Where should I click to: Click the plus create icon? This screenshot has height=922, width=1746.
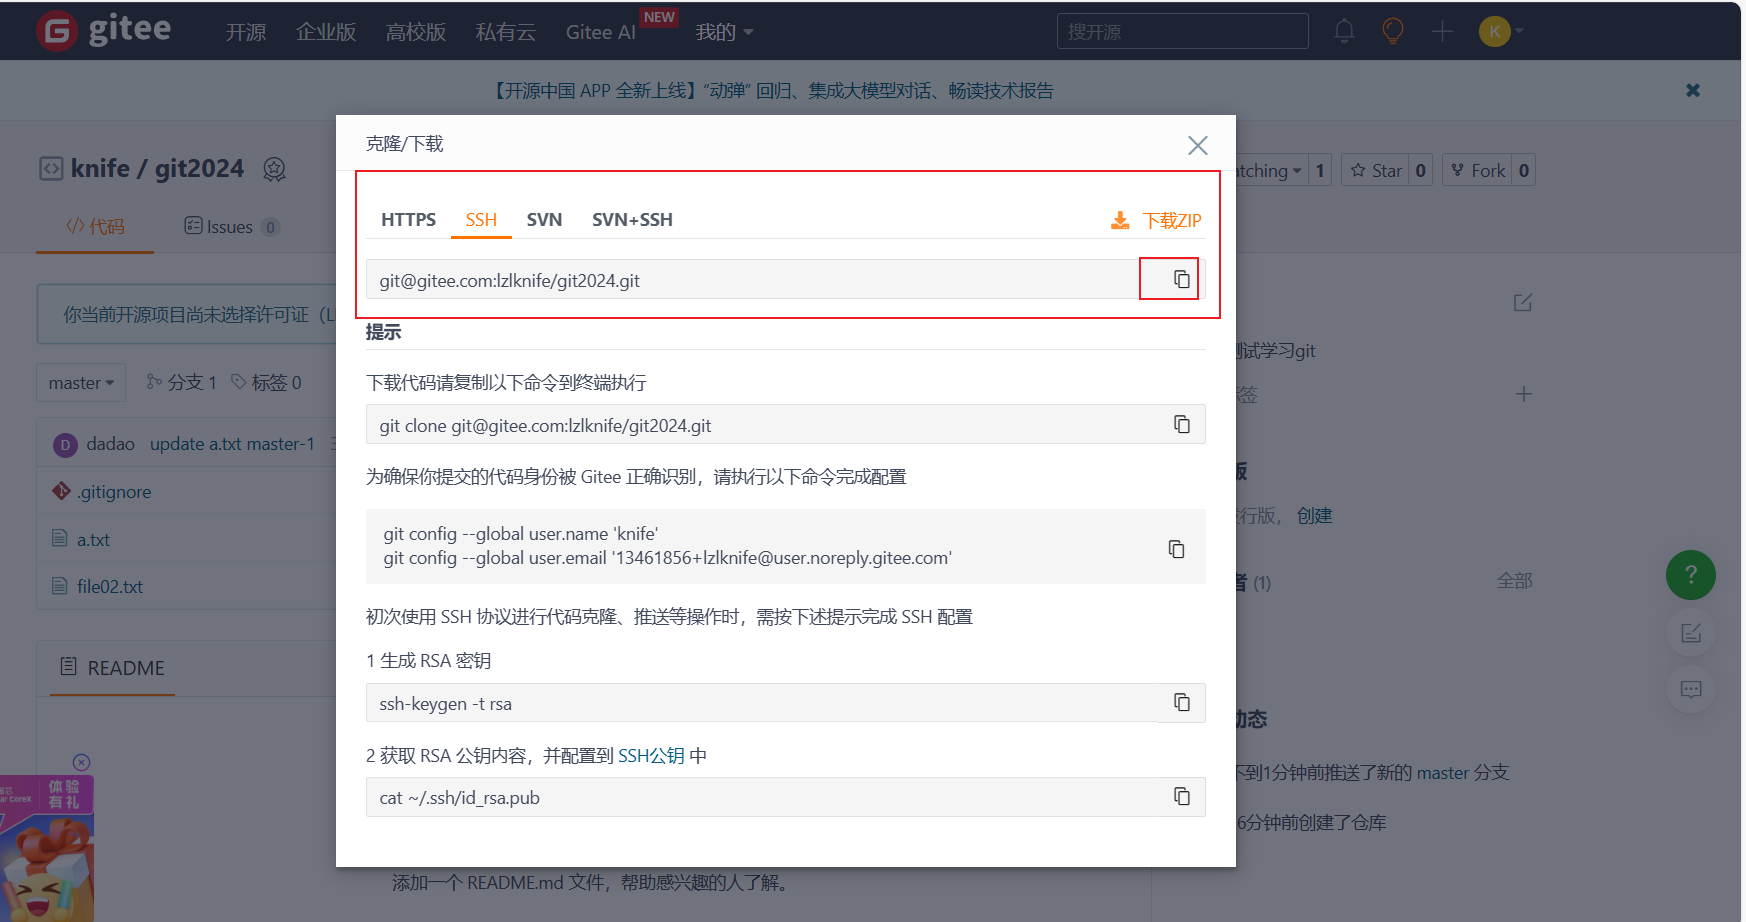click(x=1442, y=32)
